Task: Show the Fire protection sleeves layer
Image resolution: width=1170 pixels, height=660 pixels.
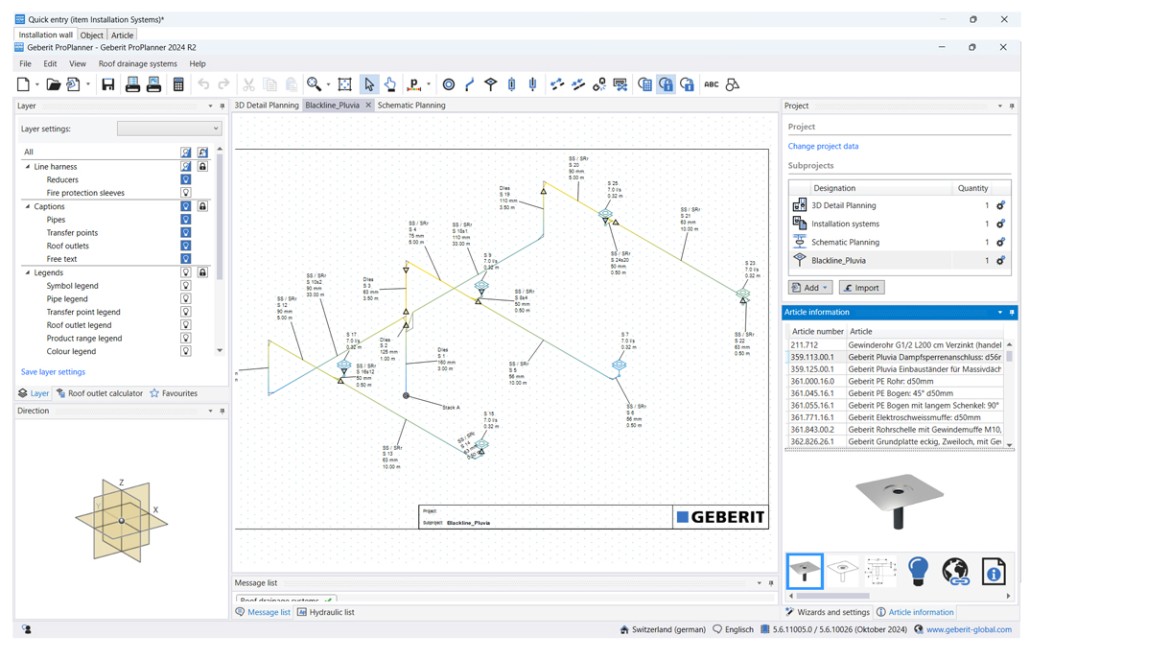Action: [x=186, y=193]
